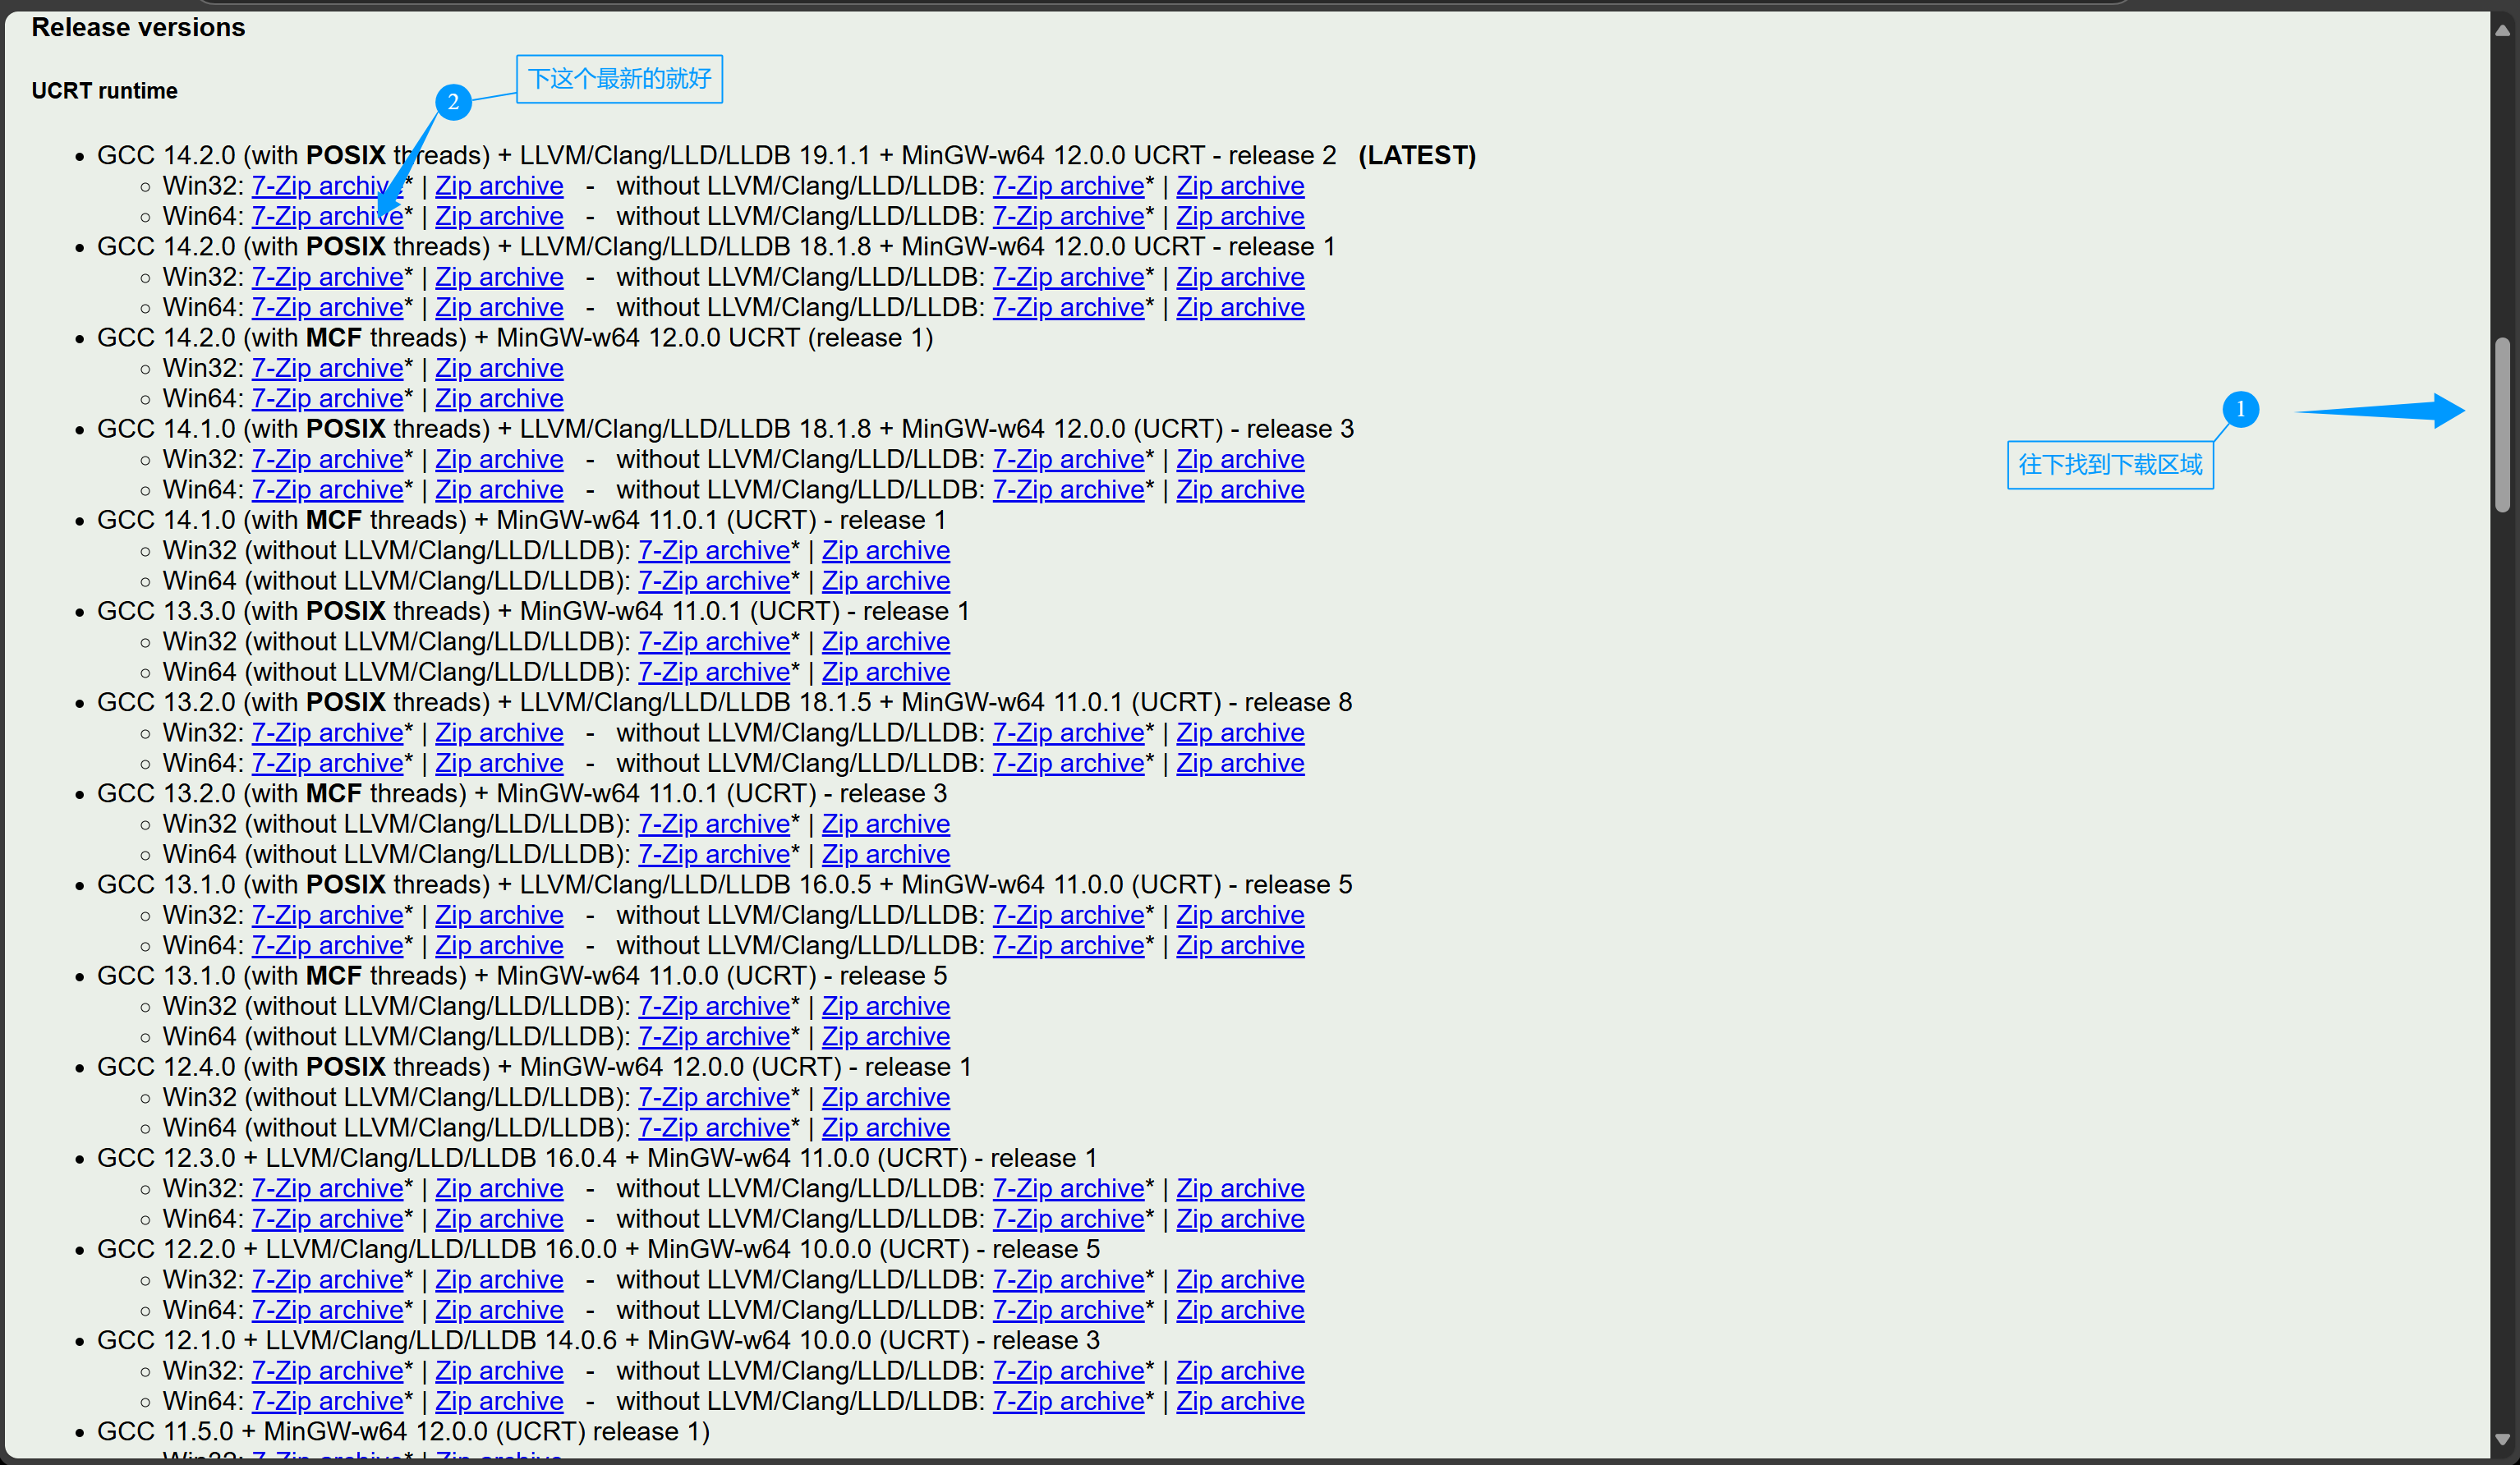Click Win64 7-Zip archive for GCC 14.2.0 POSIX release 2
Viewport: 2520px width, 1465px height.
[x=327, y=216]
